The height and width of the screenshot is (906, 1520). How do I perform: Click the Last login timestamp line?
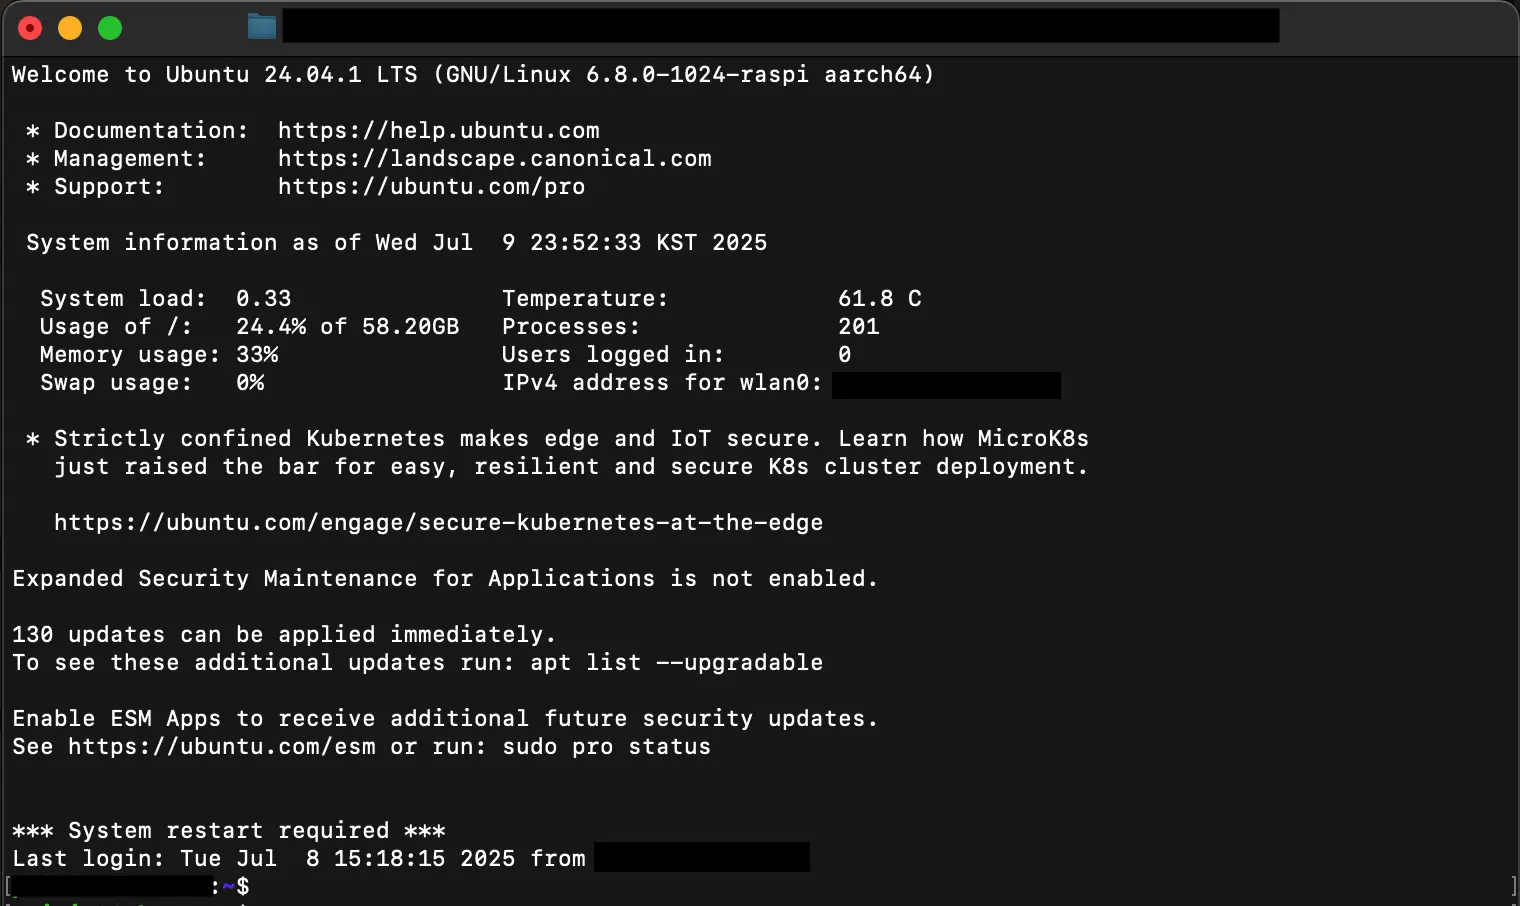click(x=298, y=858)
